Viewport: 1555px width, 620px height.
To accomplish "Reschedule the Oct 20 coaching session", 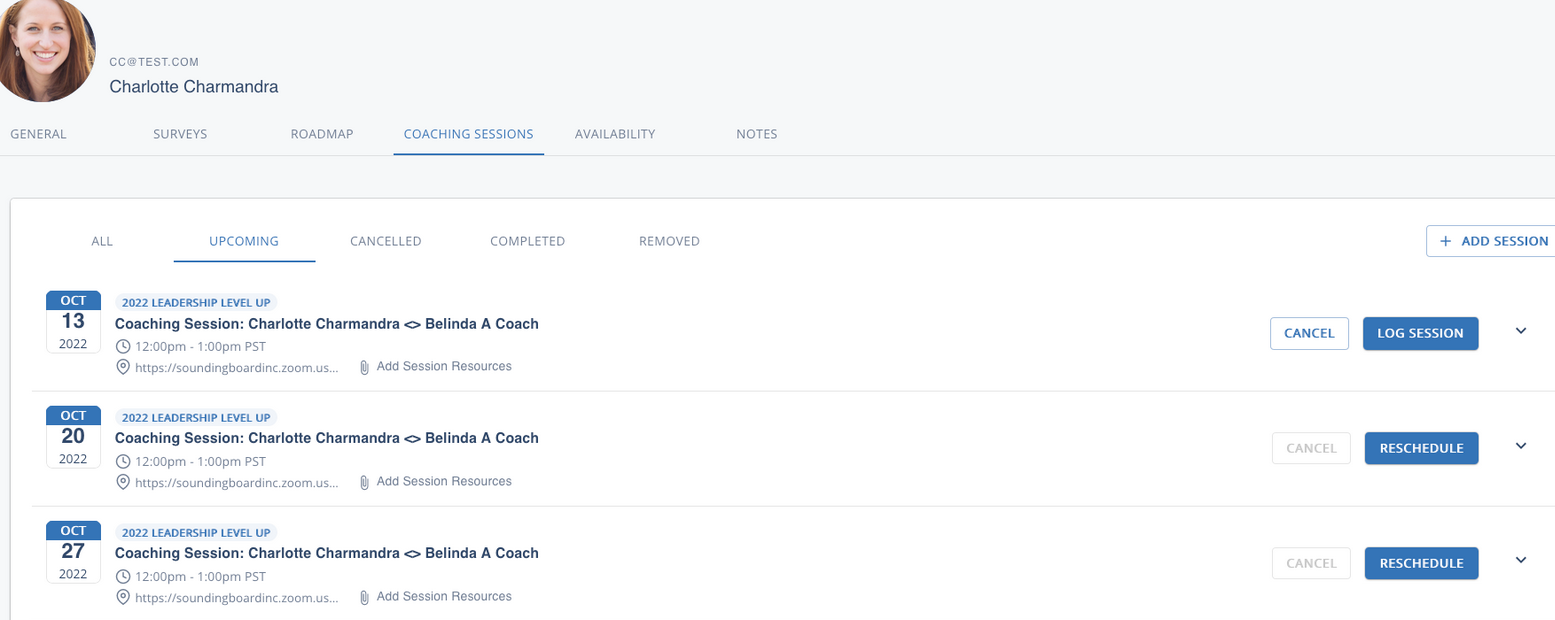I will pos(1421,448).
